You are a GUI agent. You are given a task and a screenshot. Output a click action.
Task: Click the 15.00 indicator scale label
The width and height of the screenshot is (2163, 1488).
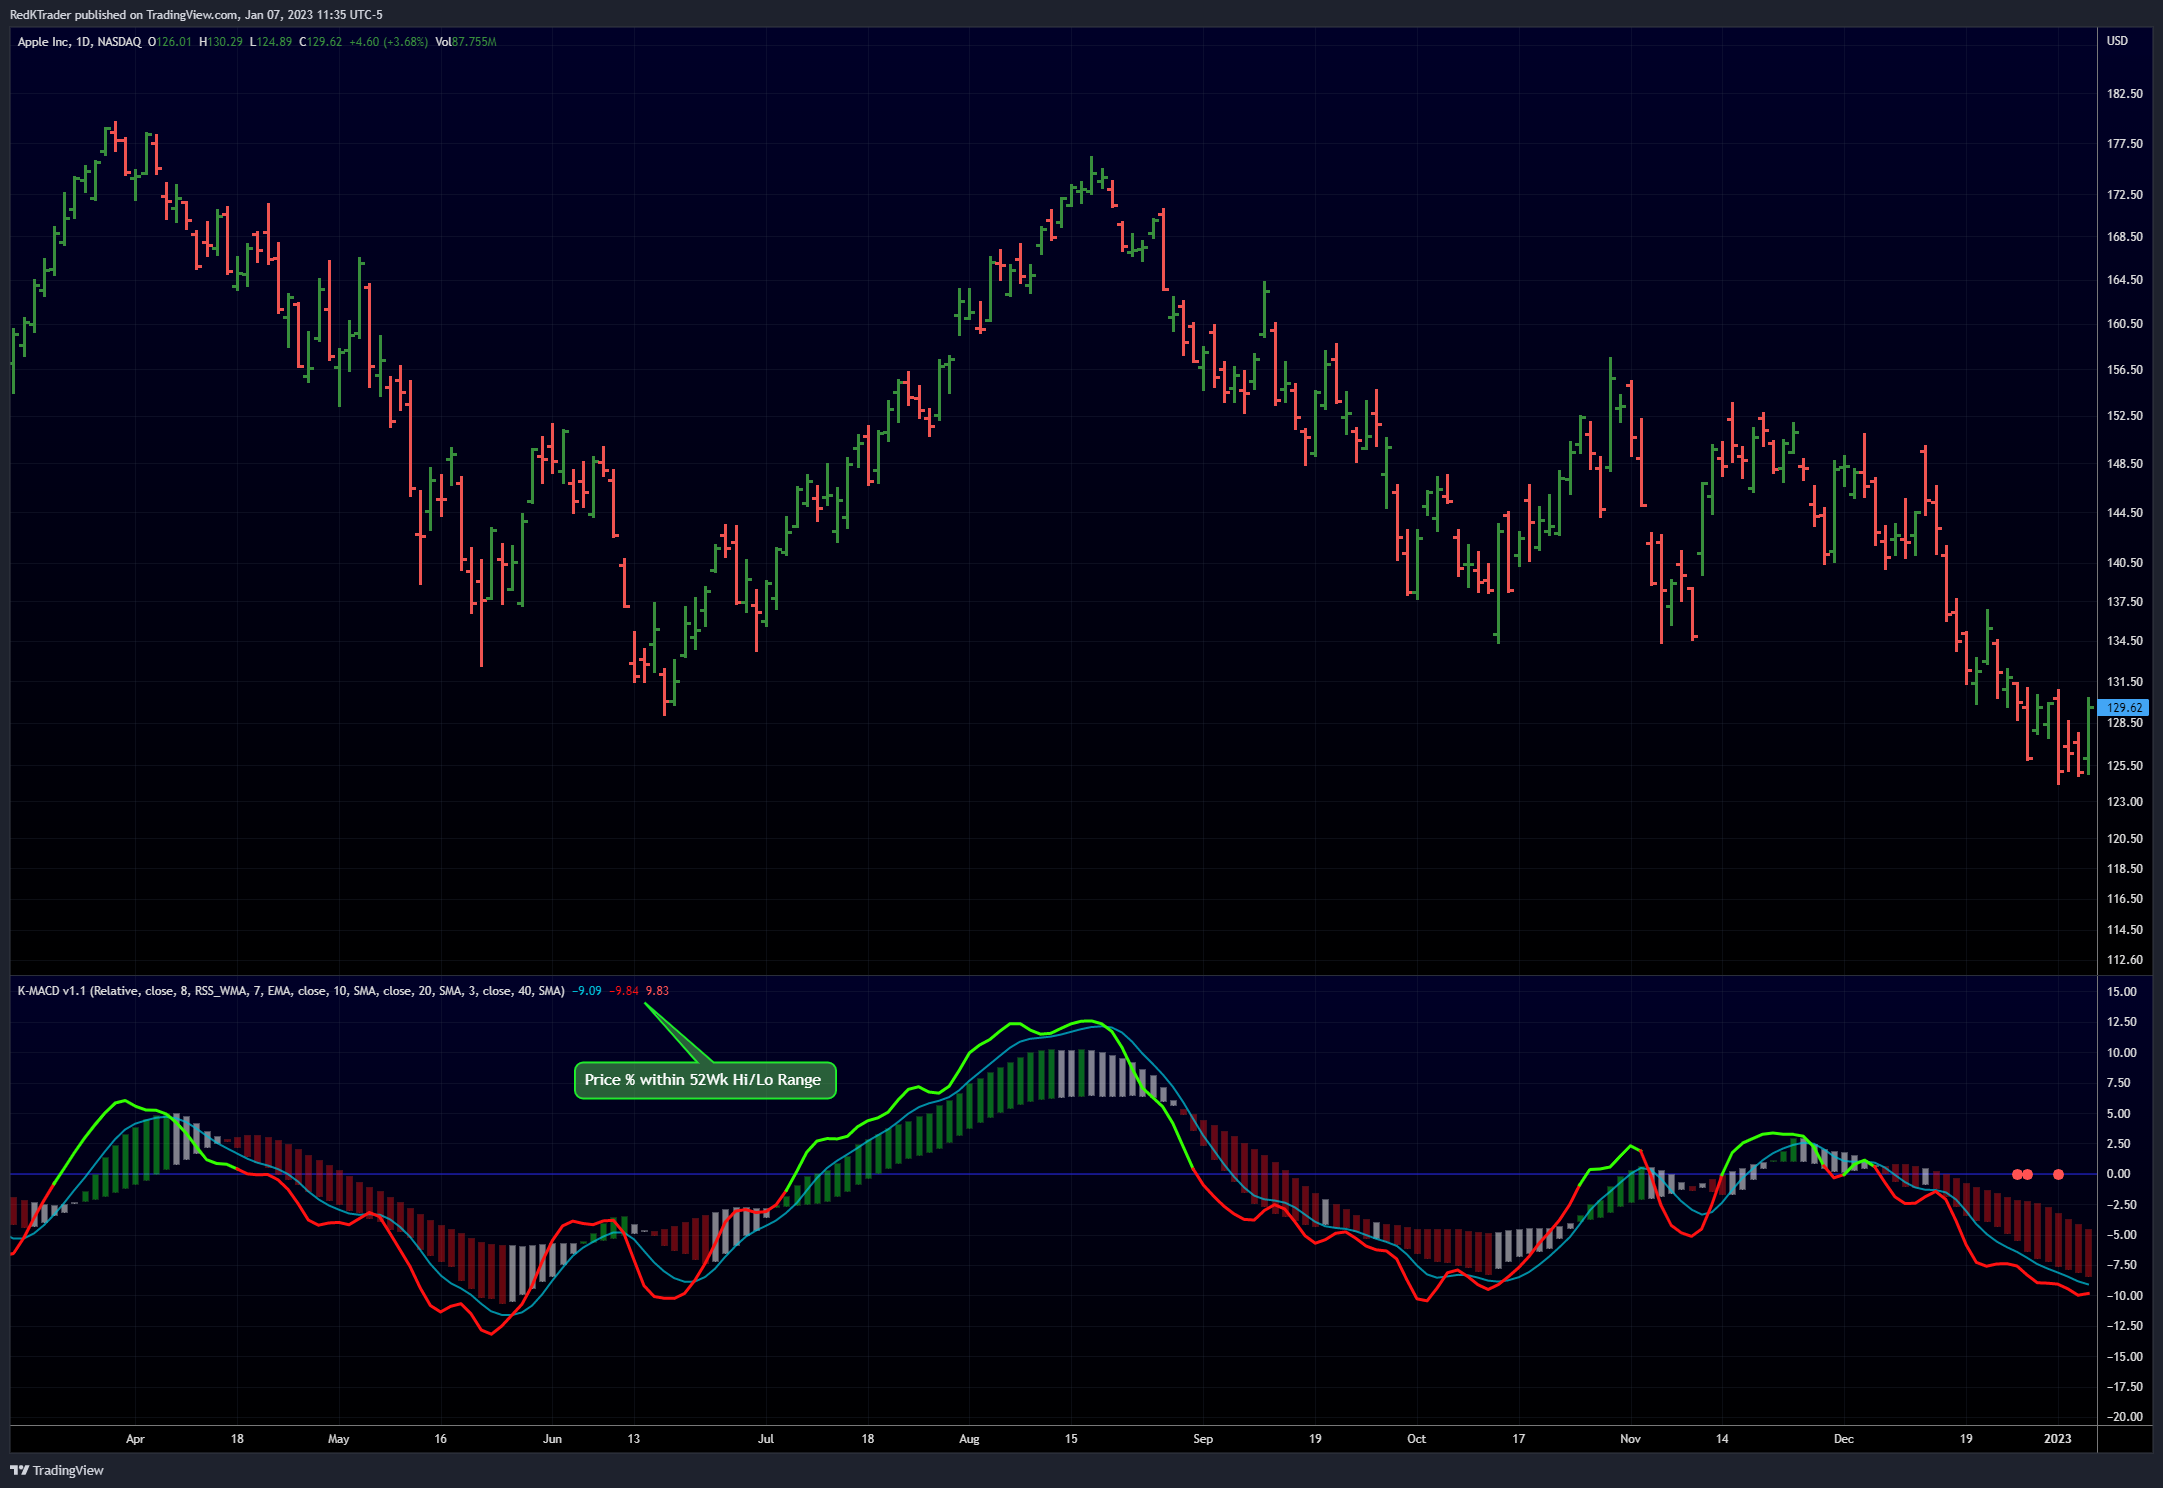click(x=2121, y=992)
